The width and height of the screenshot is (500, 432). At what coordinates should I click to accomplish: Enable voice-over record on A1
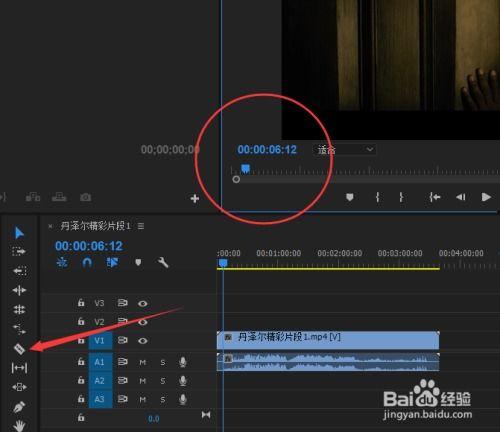click(183, 362)
